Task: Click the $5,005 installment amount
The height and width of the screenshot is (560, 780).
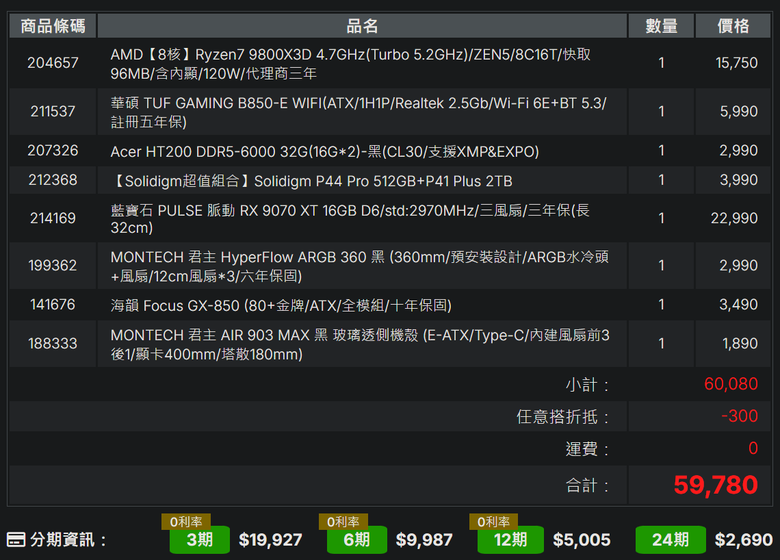Action: [582, 540]
